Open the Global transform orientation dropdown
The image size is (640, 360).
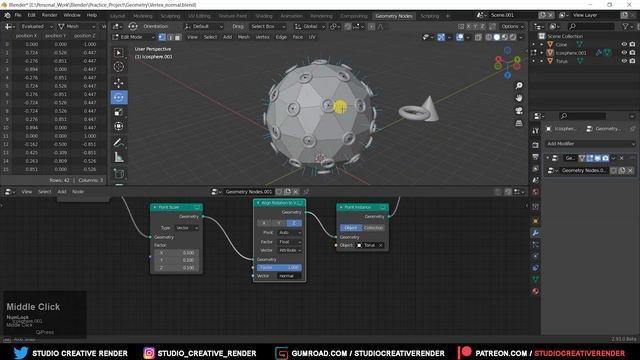pyautogui.click(x=310, y=26)
